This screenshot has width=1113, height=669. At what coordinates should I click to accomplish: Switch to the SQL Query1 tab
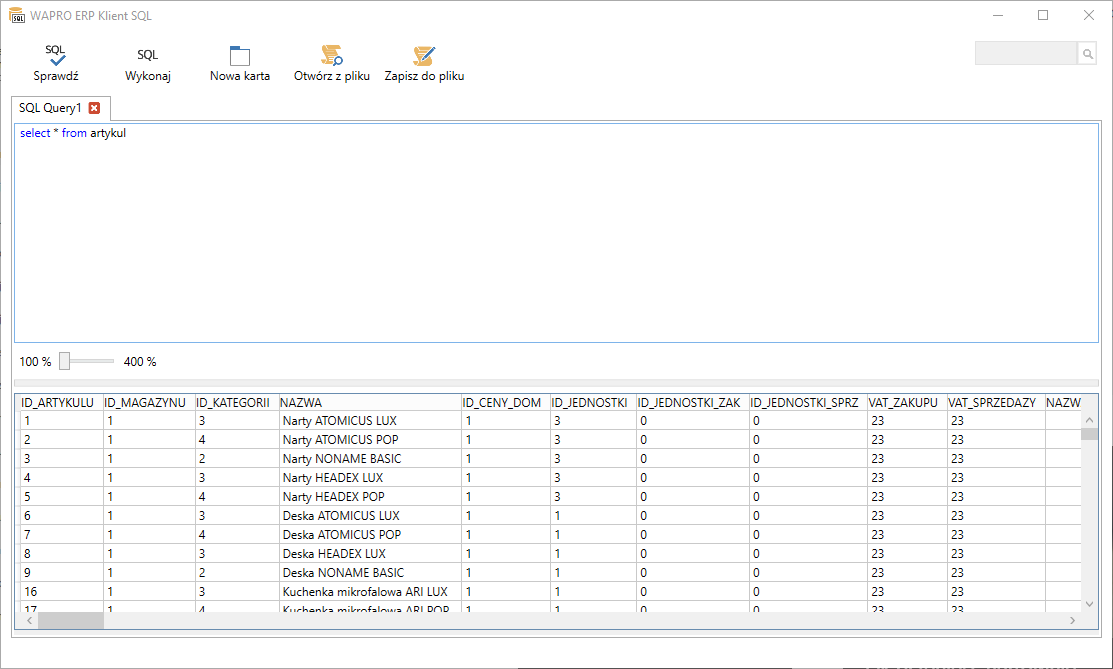(50, 108)
